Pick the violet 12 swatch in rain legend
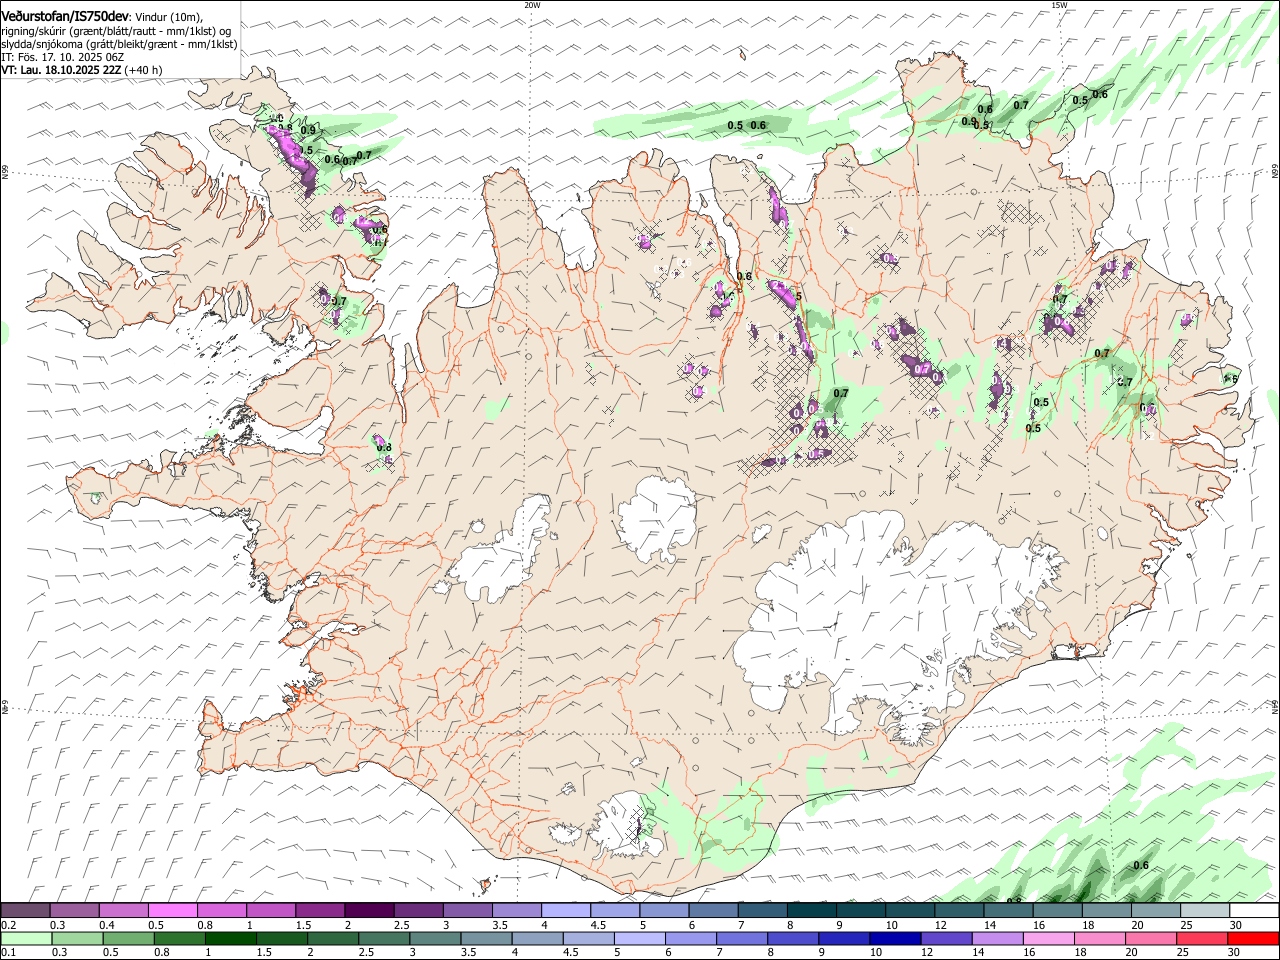This screenshot has height=960, width=1280. coord(946,939)
